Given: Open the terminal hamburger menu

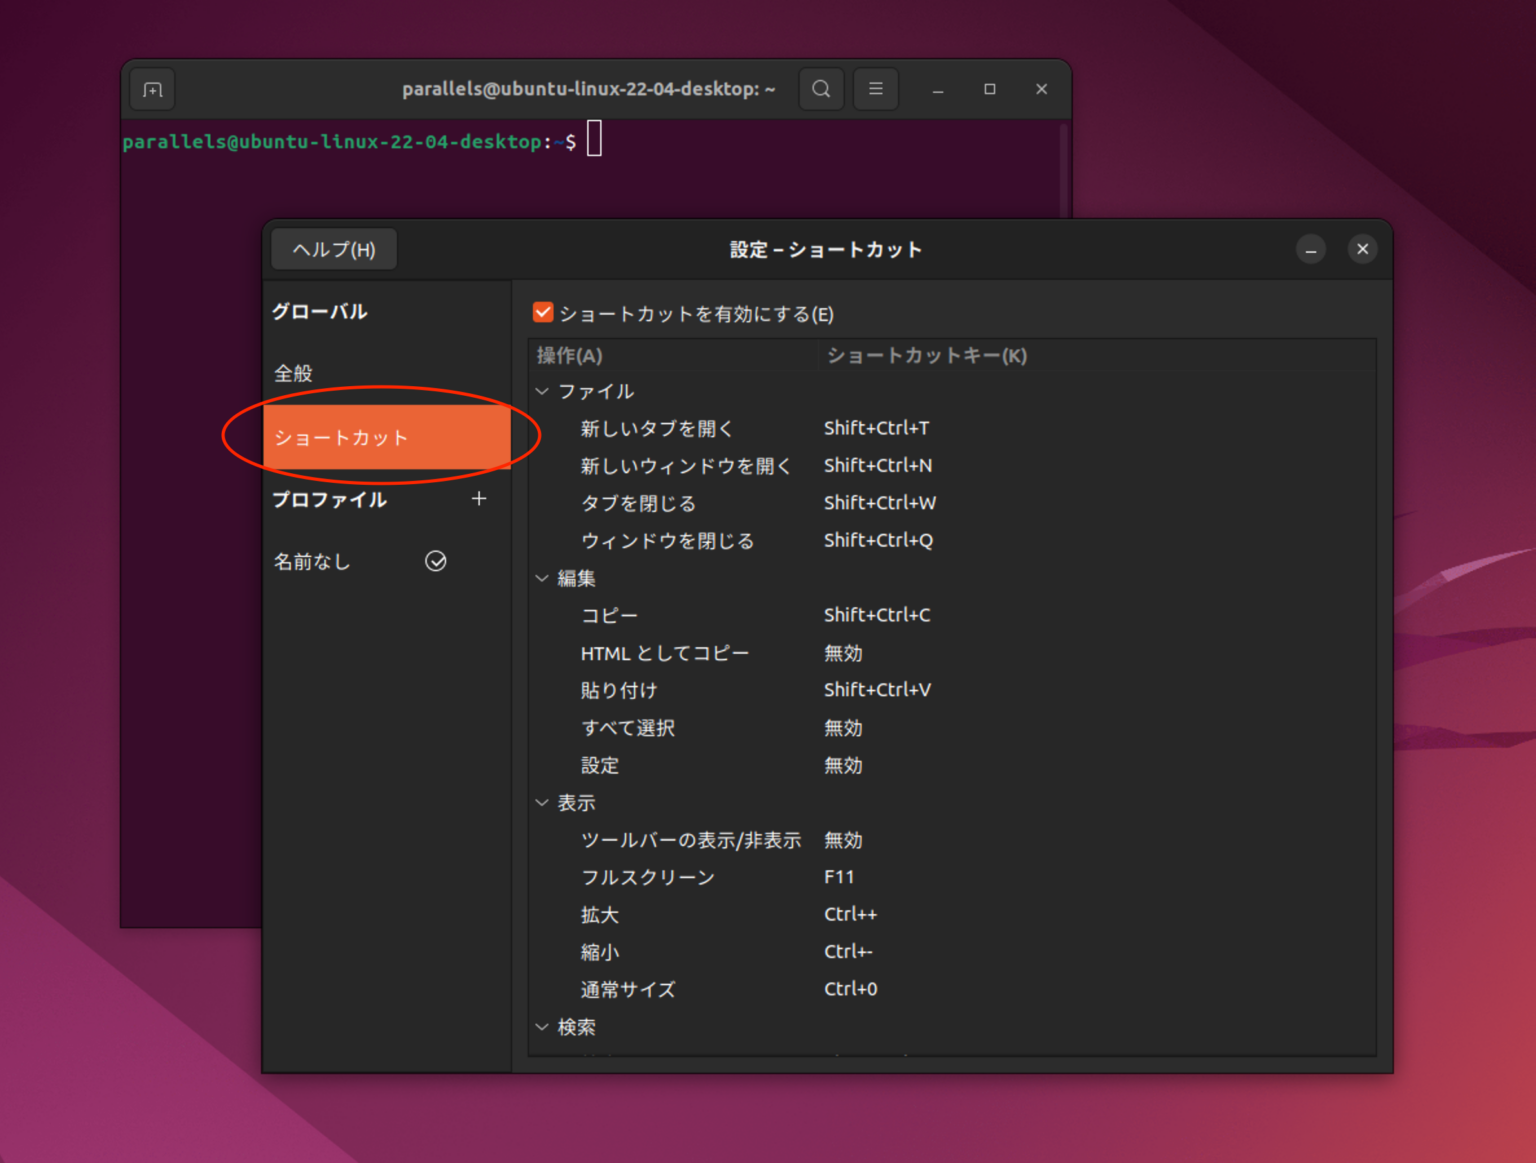Looking at the screenshot, I should [876, 89].
